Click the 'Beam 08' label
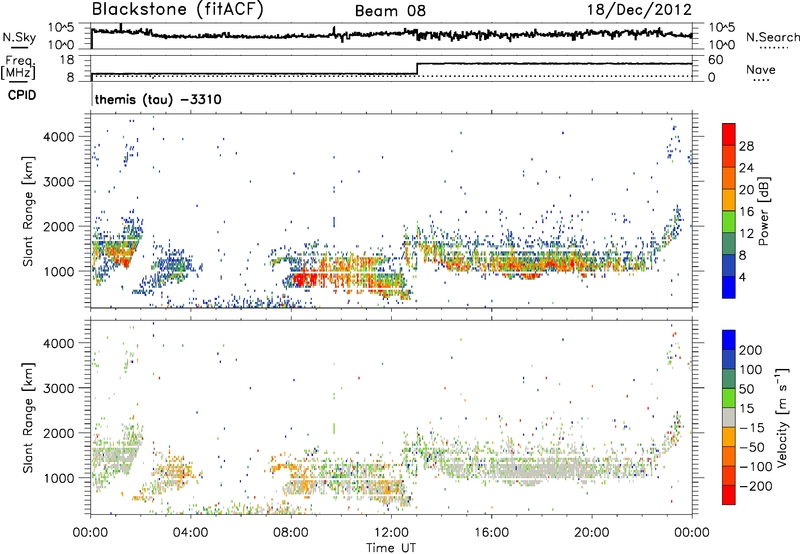The image size is (800, 554). pyautogui.click(x=390, y=11)
